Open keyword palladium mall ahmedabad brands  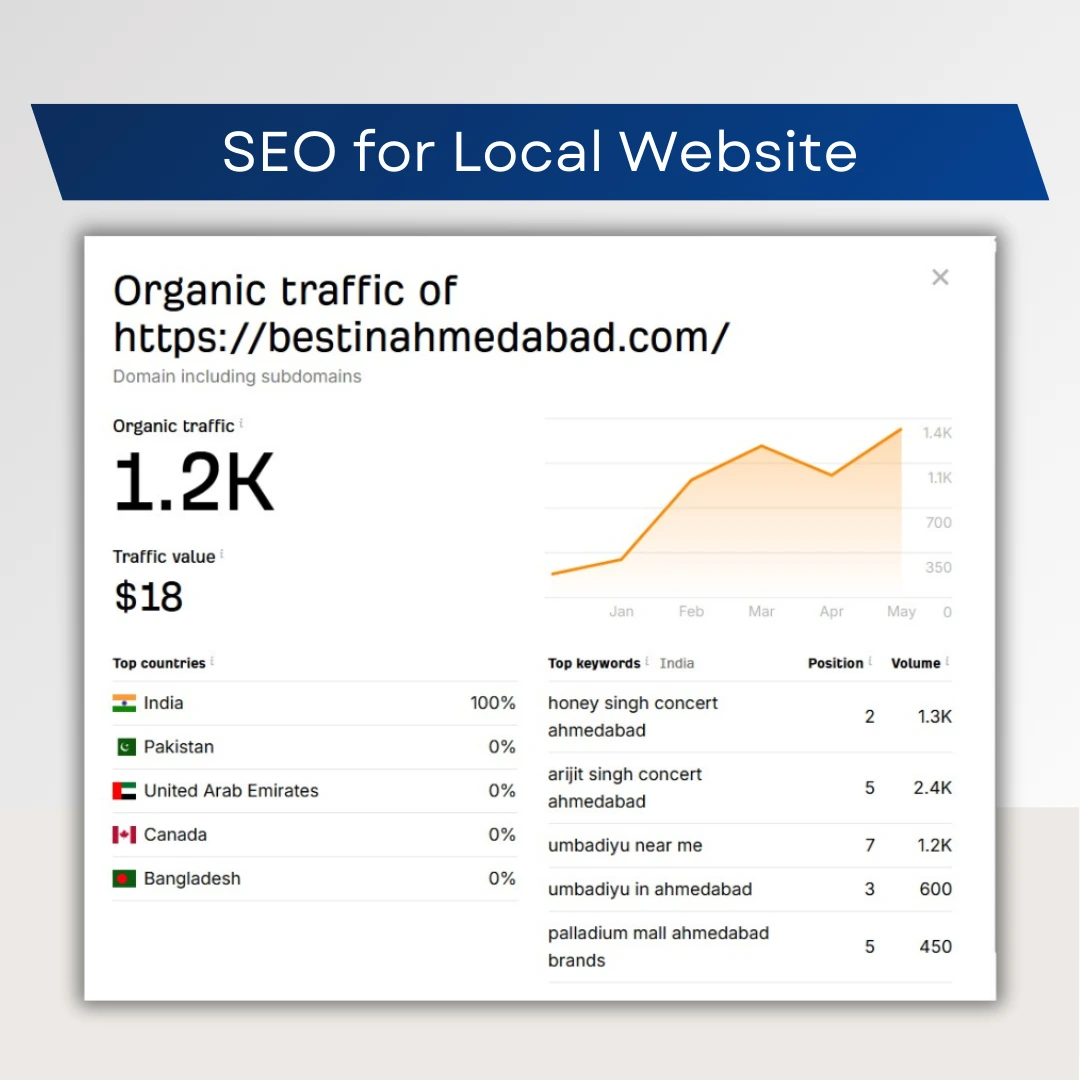(658, 946)
